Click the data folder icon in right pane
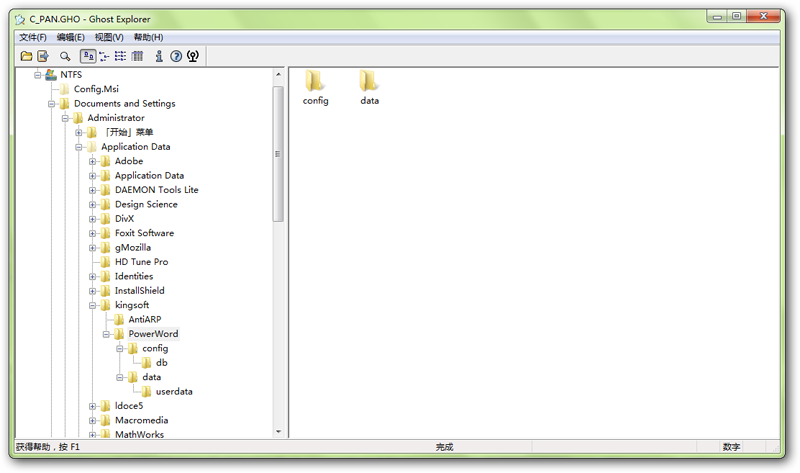This screenshot has height=473, width=800. (x=369, y=81)
